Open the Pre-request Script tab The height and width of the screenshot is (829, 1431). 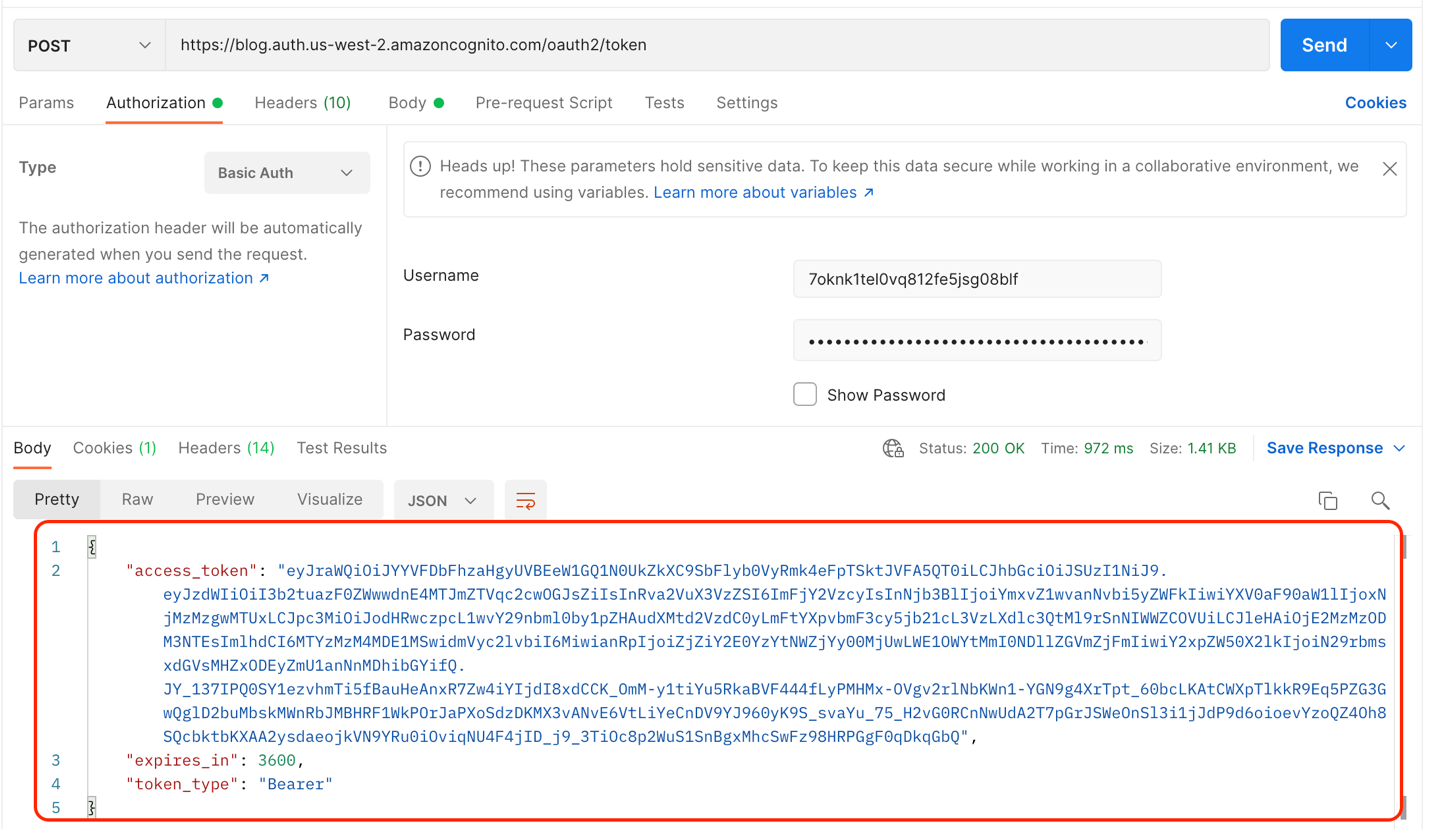point(544,103)
